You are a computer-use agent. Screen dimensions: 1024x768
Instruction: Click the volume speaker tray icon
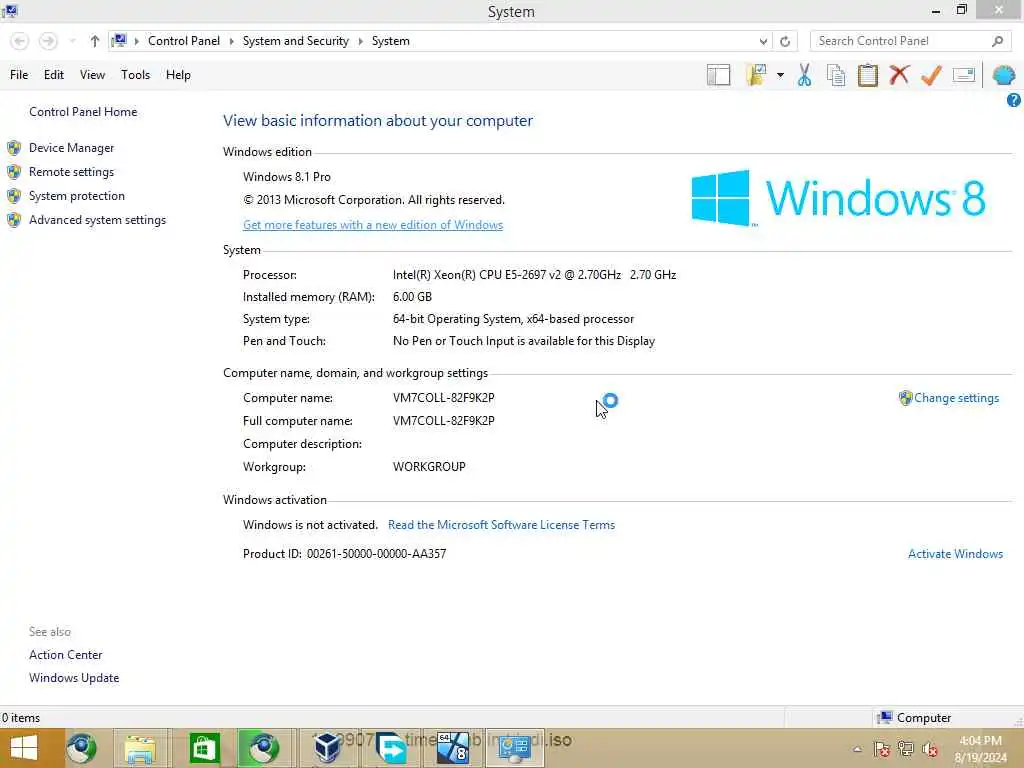(x=930, y=749)
